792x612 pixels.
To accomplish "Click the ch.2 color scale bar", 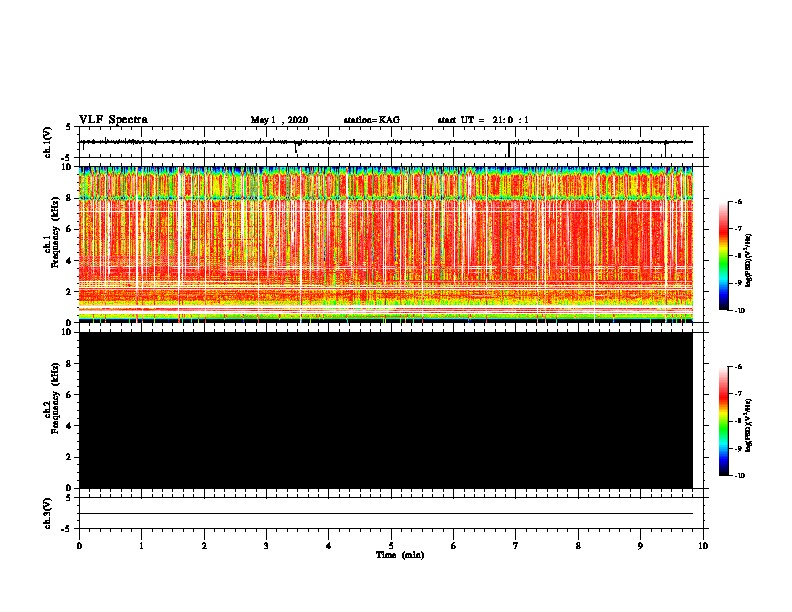I will tap(724, 421).
